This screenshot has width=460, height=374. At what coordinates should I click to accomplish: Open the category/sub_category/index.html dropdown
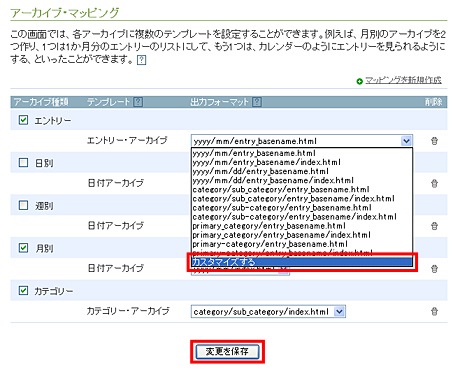268,312
